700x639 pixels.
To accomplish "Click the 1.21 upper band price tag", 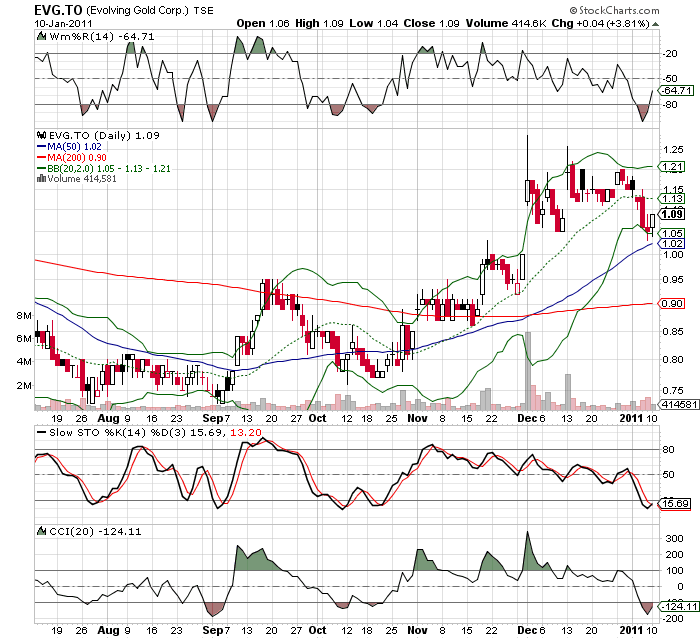I will [x=672, y=167].
